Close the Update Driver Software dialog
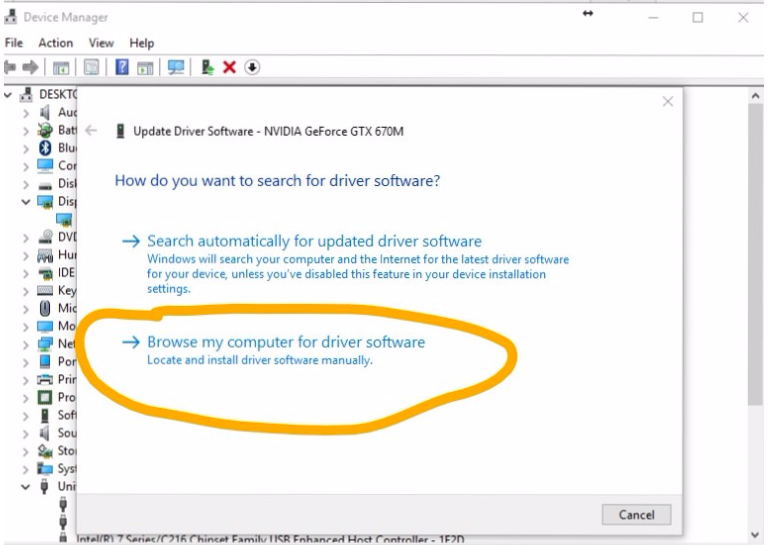 [668, 101]
